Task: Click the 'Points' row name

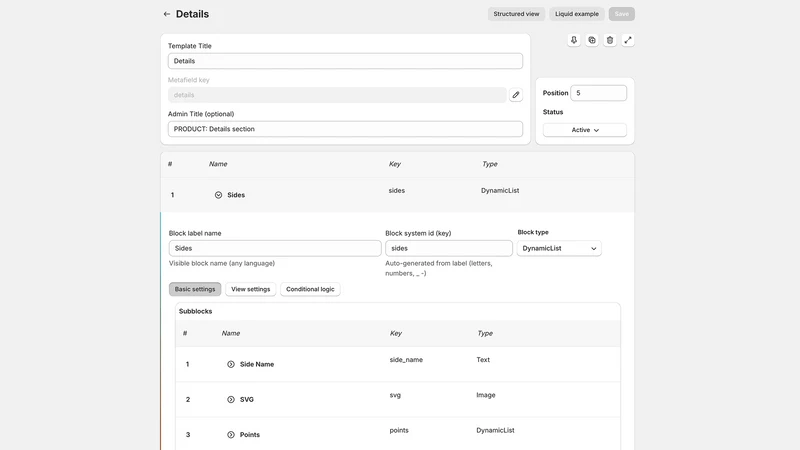Action: [250, 435]
